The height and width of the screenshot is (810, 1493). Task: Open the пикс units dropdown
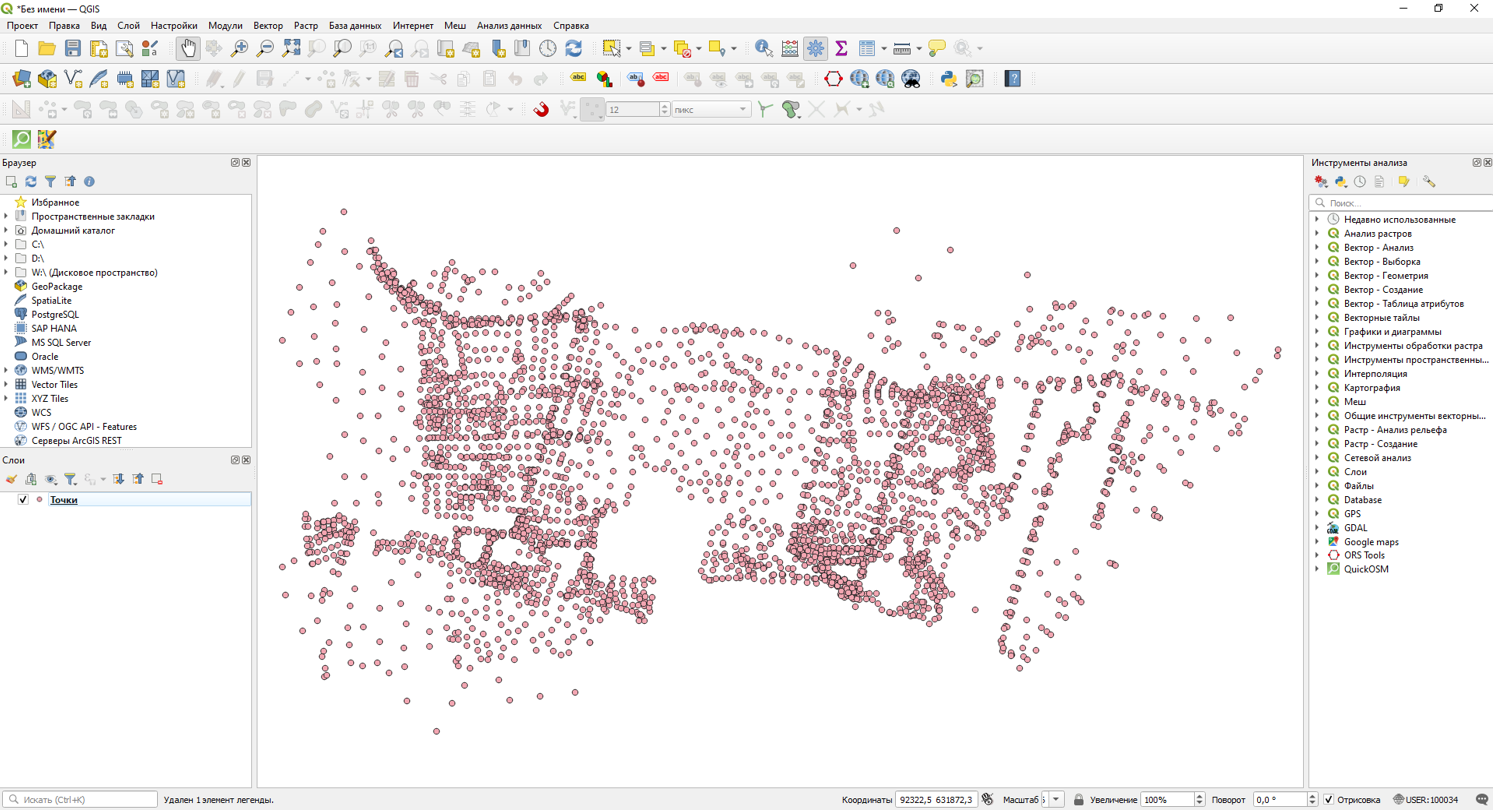click(743, 109)
